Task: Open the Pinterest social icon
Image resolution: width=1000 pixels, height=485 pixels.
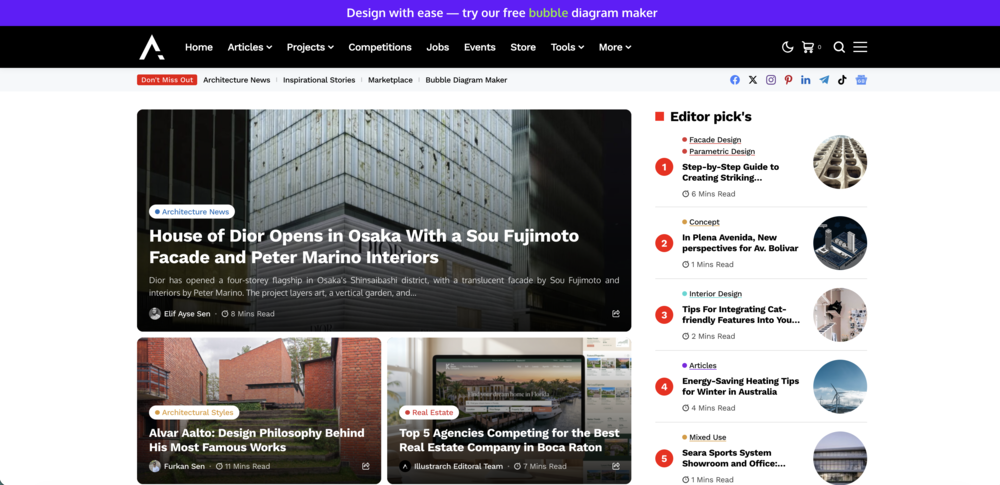Action: point(789,80)
